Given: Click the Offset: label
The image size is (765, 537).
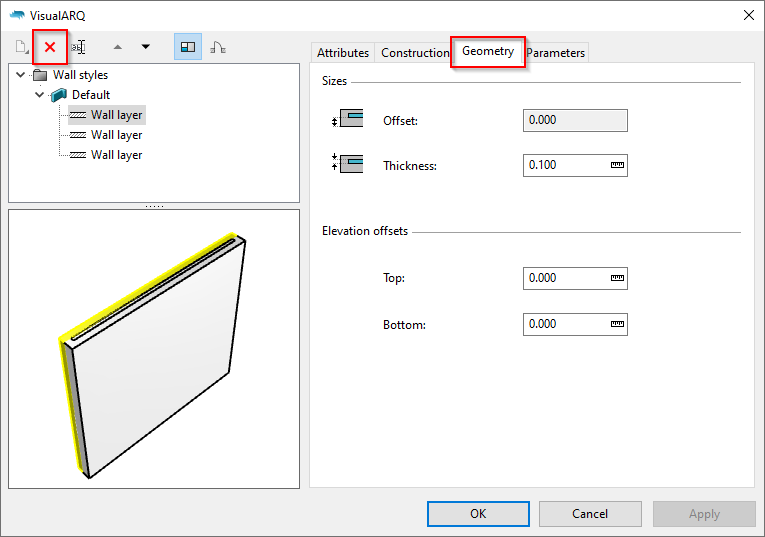Looking at the screenshot, I should (x=400, y=121).
